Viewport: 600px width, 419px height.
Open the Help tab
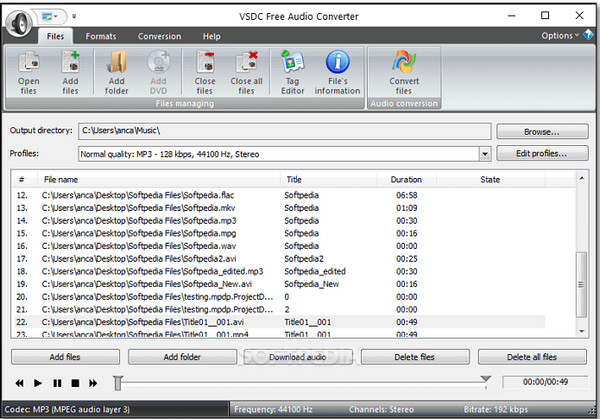[212, 36]
